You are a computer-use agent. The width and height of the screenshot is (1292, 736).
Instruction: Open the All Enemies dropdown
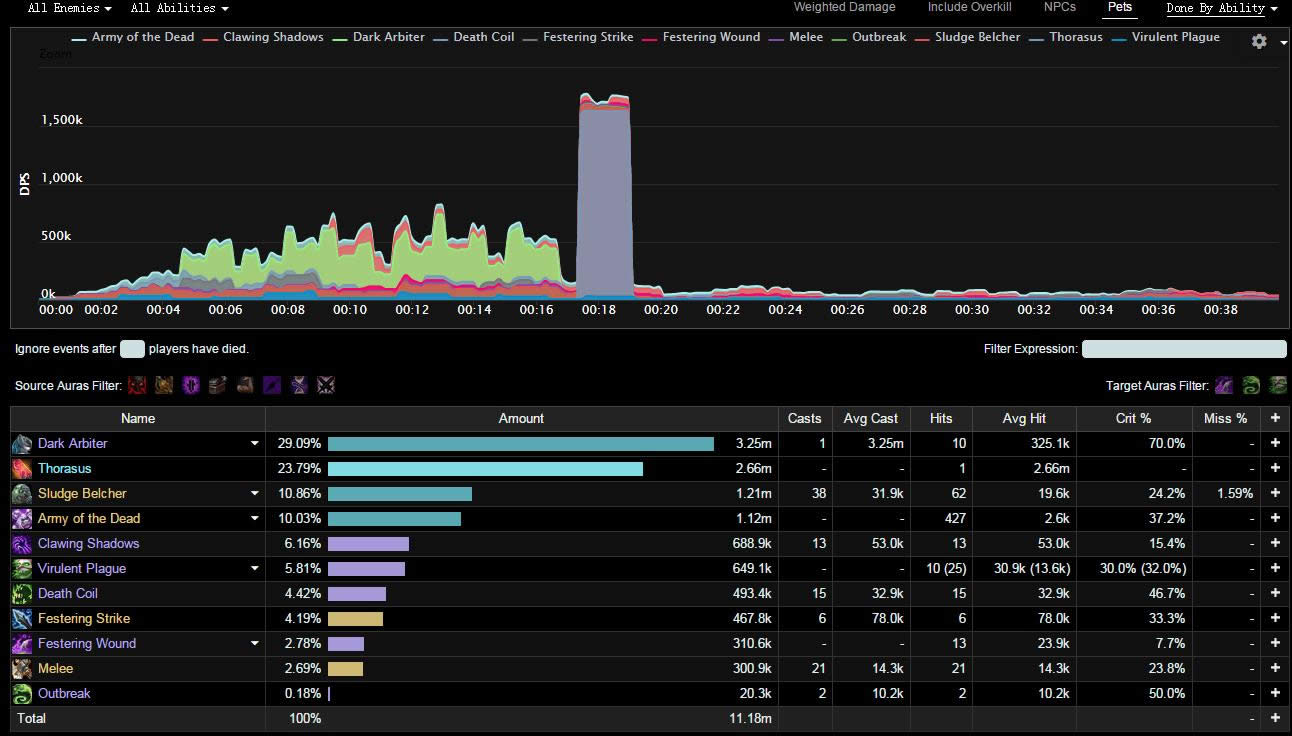tap(70, 8)
